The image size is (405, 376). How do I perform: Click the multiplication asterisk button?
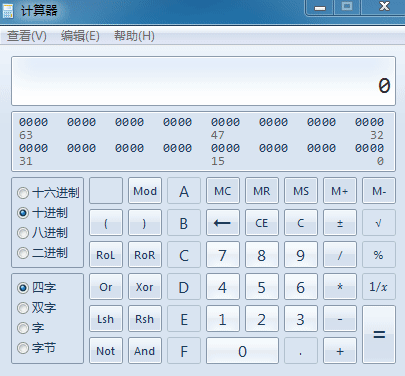(x=340, y=287)
